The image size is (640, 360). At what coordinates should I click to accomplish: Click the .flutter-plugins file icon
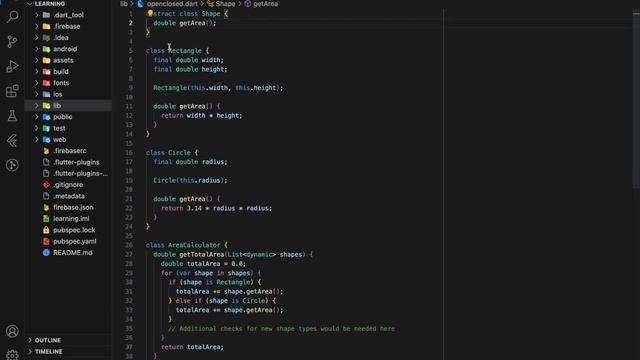pyautogui.click(x=46, y=162)
